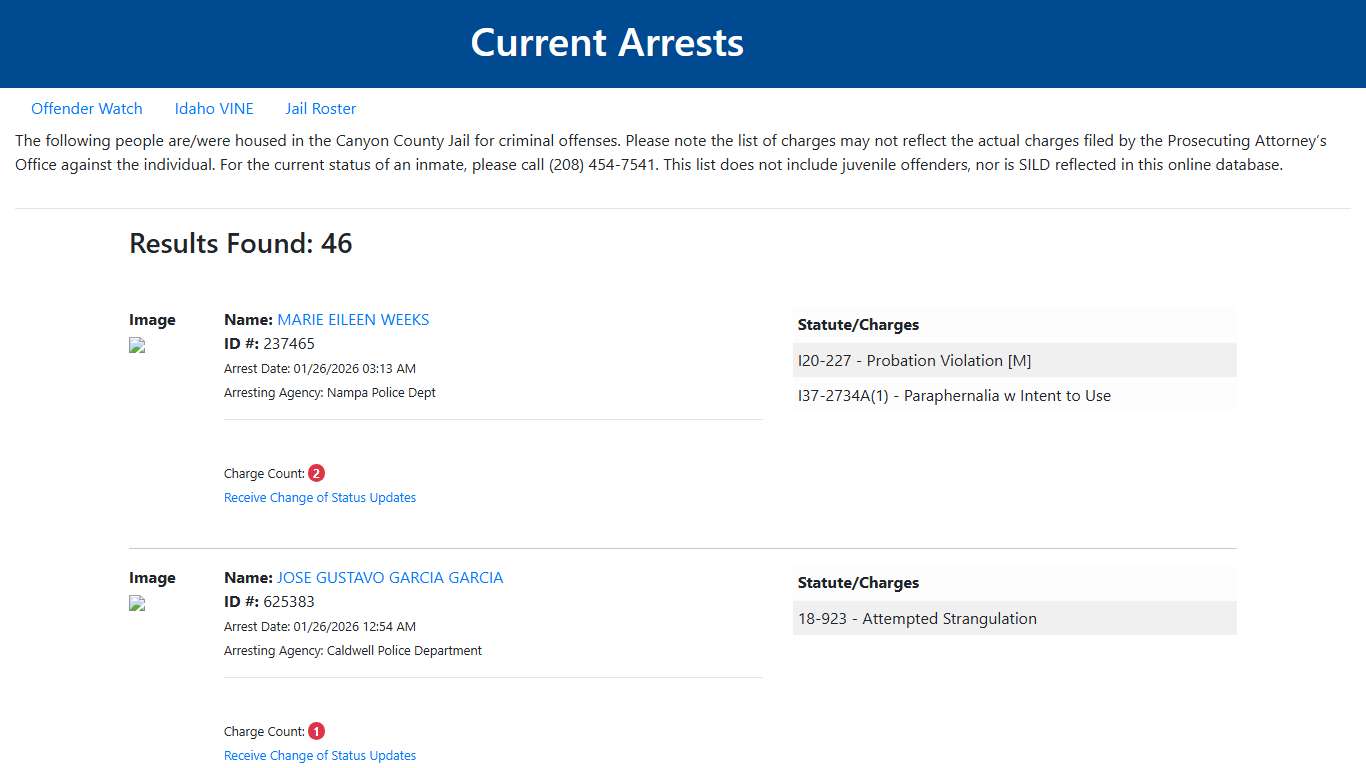Click the Image label above Garcia's photo
The image size is (1366, 768).
pyautogui.click(x=152, y=577)
